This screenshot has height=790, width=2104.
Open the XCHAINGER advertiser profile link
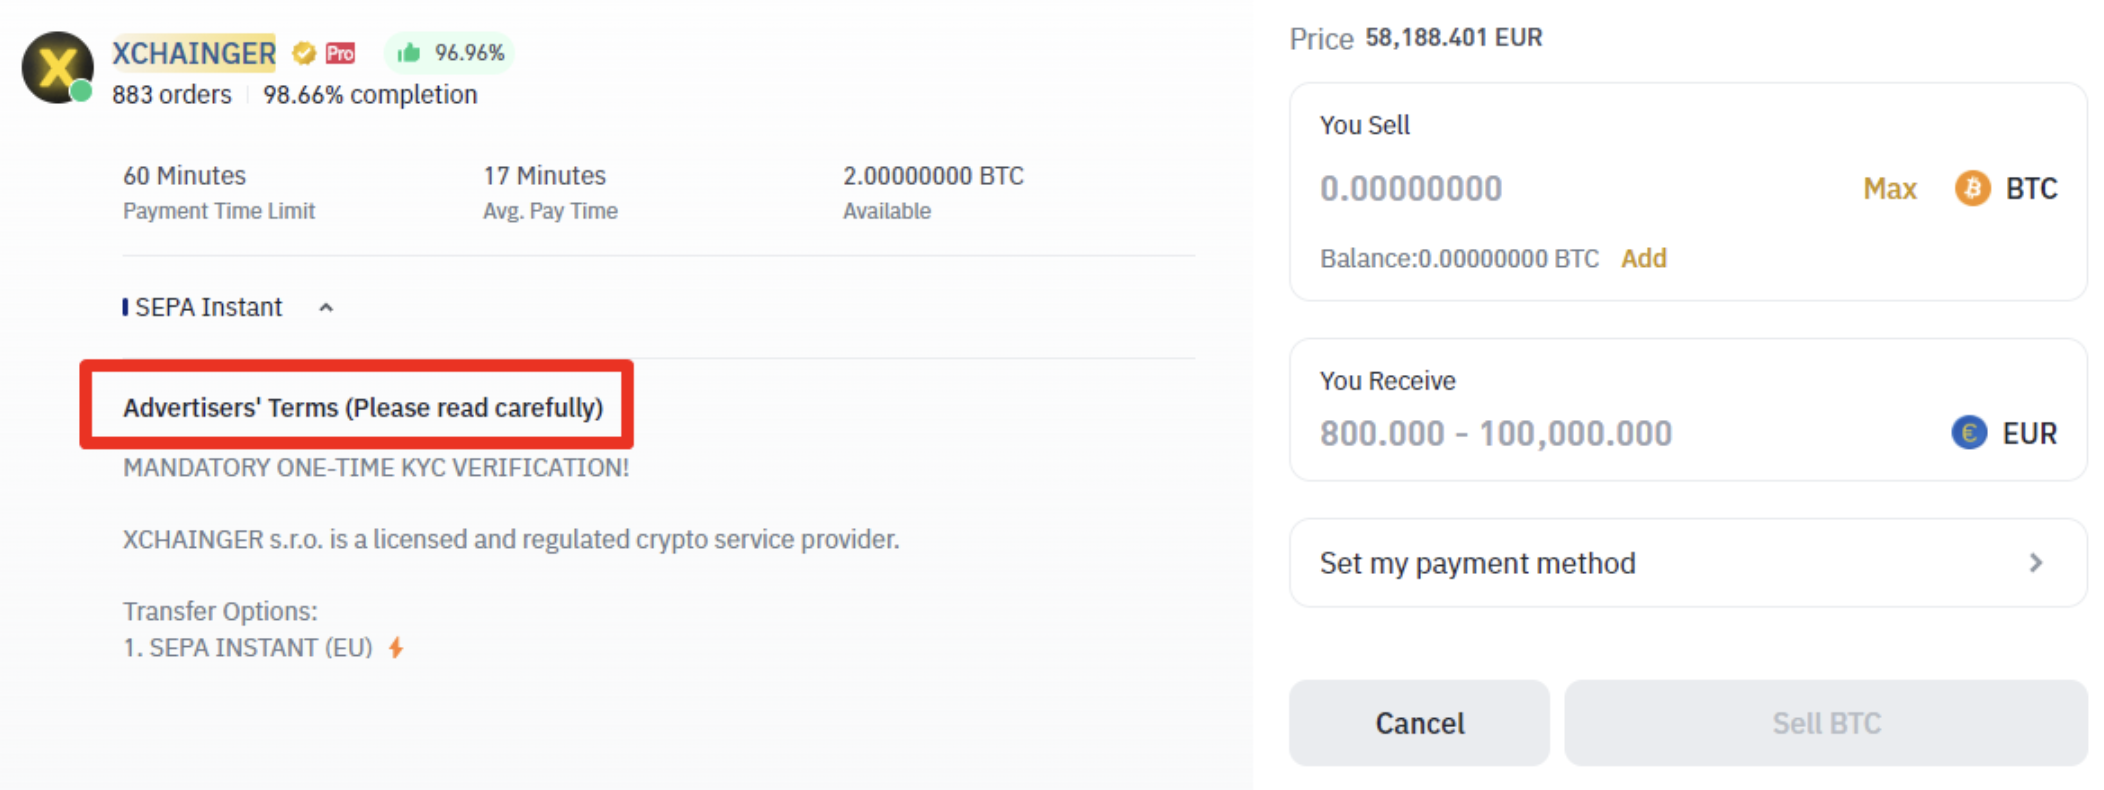click(194, 53)
